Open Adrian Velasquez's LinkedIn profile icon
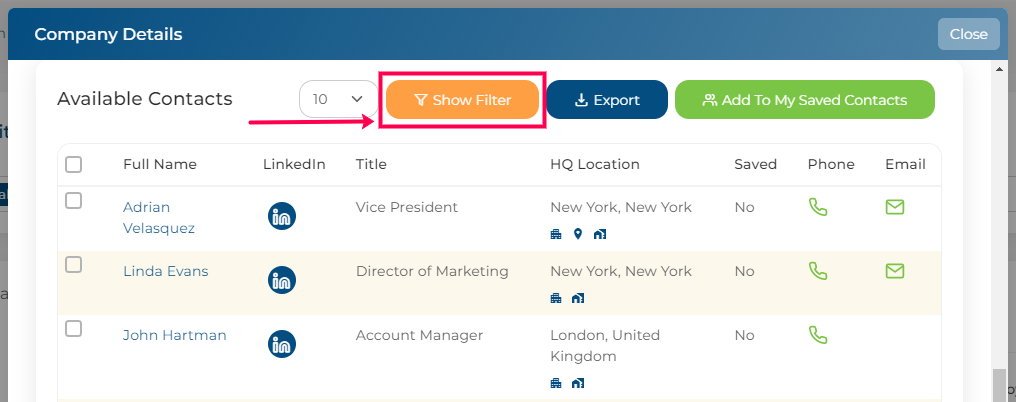Screen dimensions: 1016x402 [282, 216]
